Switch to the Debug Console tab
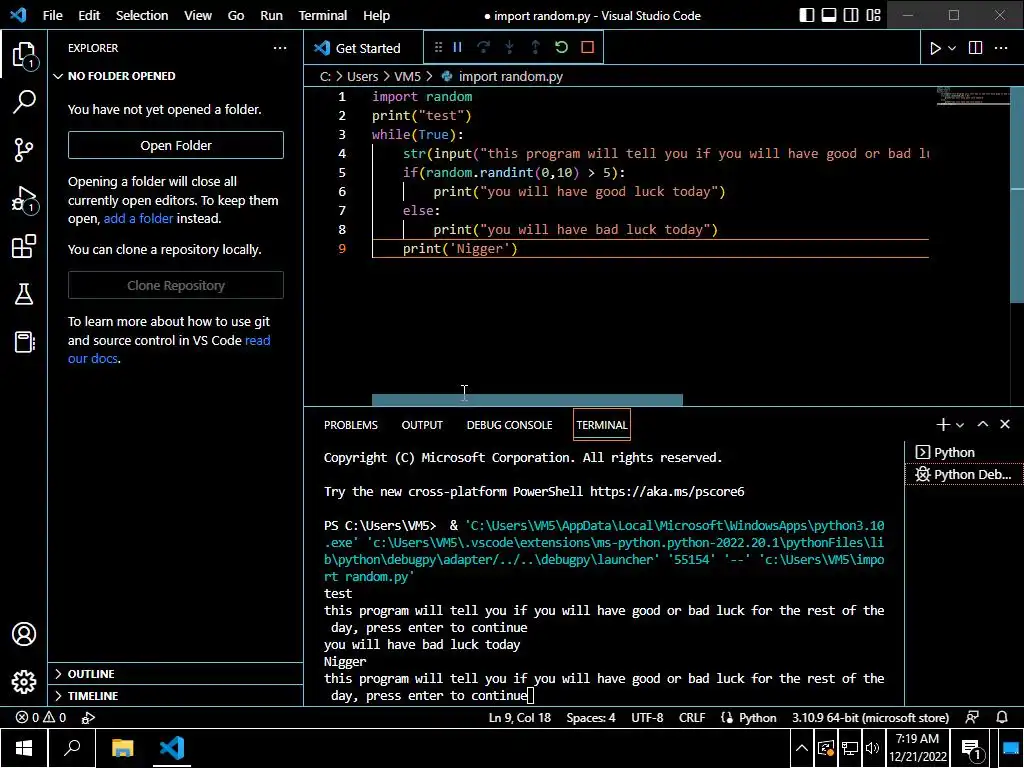Viewport: 1024px width, 768px height. tap(509, 424)
